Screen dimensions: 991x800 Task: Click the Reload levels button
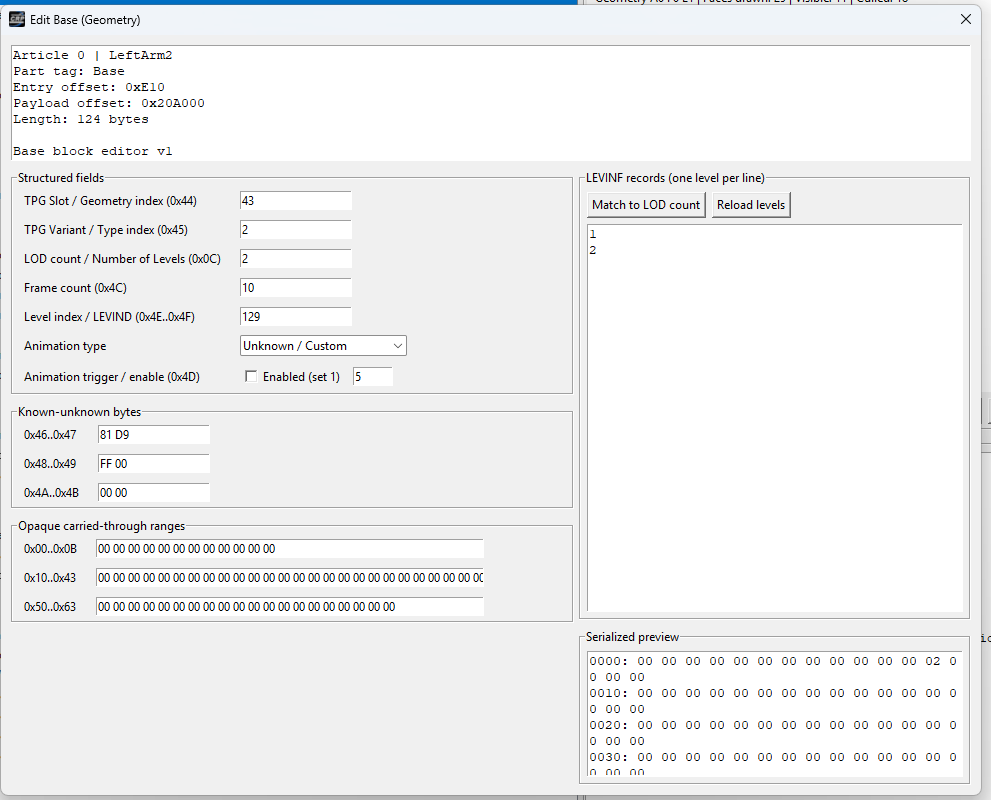pos(751,205)
